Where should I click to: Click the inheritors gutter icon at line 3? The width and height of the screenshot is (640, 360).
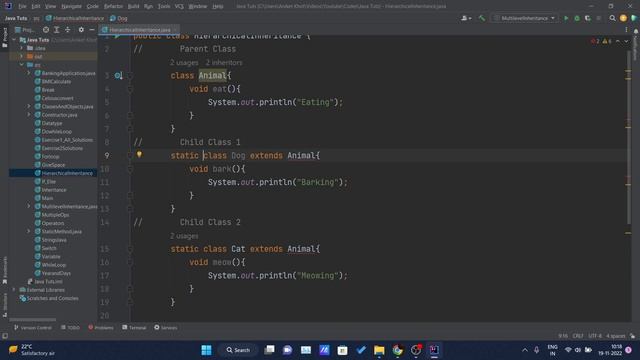point(118,76)
